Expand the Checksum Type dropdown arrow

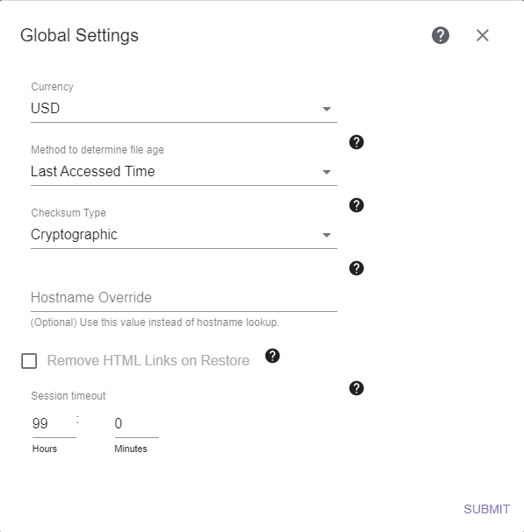point(326,235)
